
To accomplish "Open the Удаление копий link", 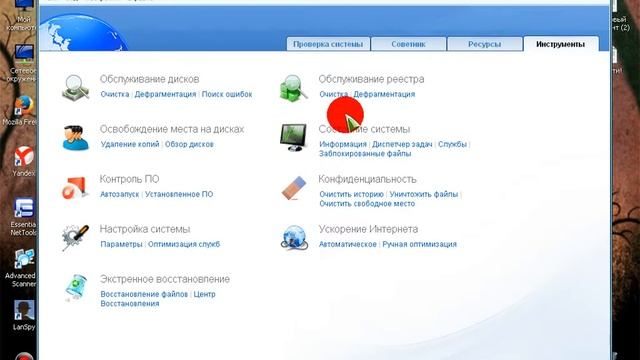I will coord(130,144).
